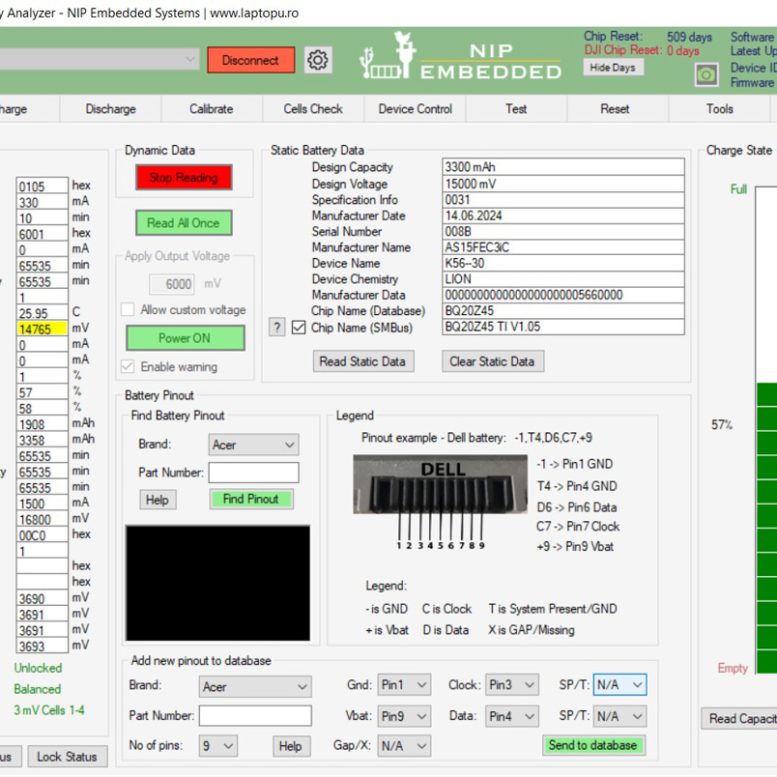Open settings via the gear icon

(x=318, y=60)
